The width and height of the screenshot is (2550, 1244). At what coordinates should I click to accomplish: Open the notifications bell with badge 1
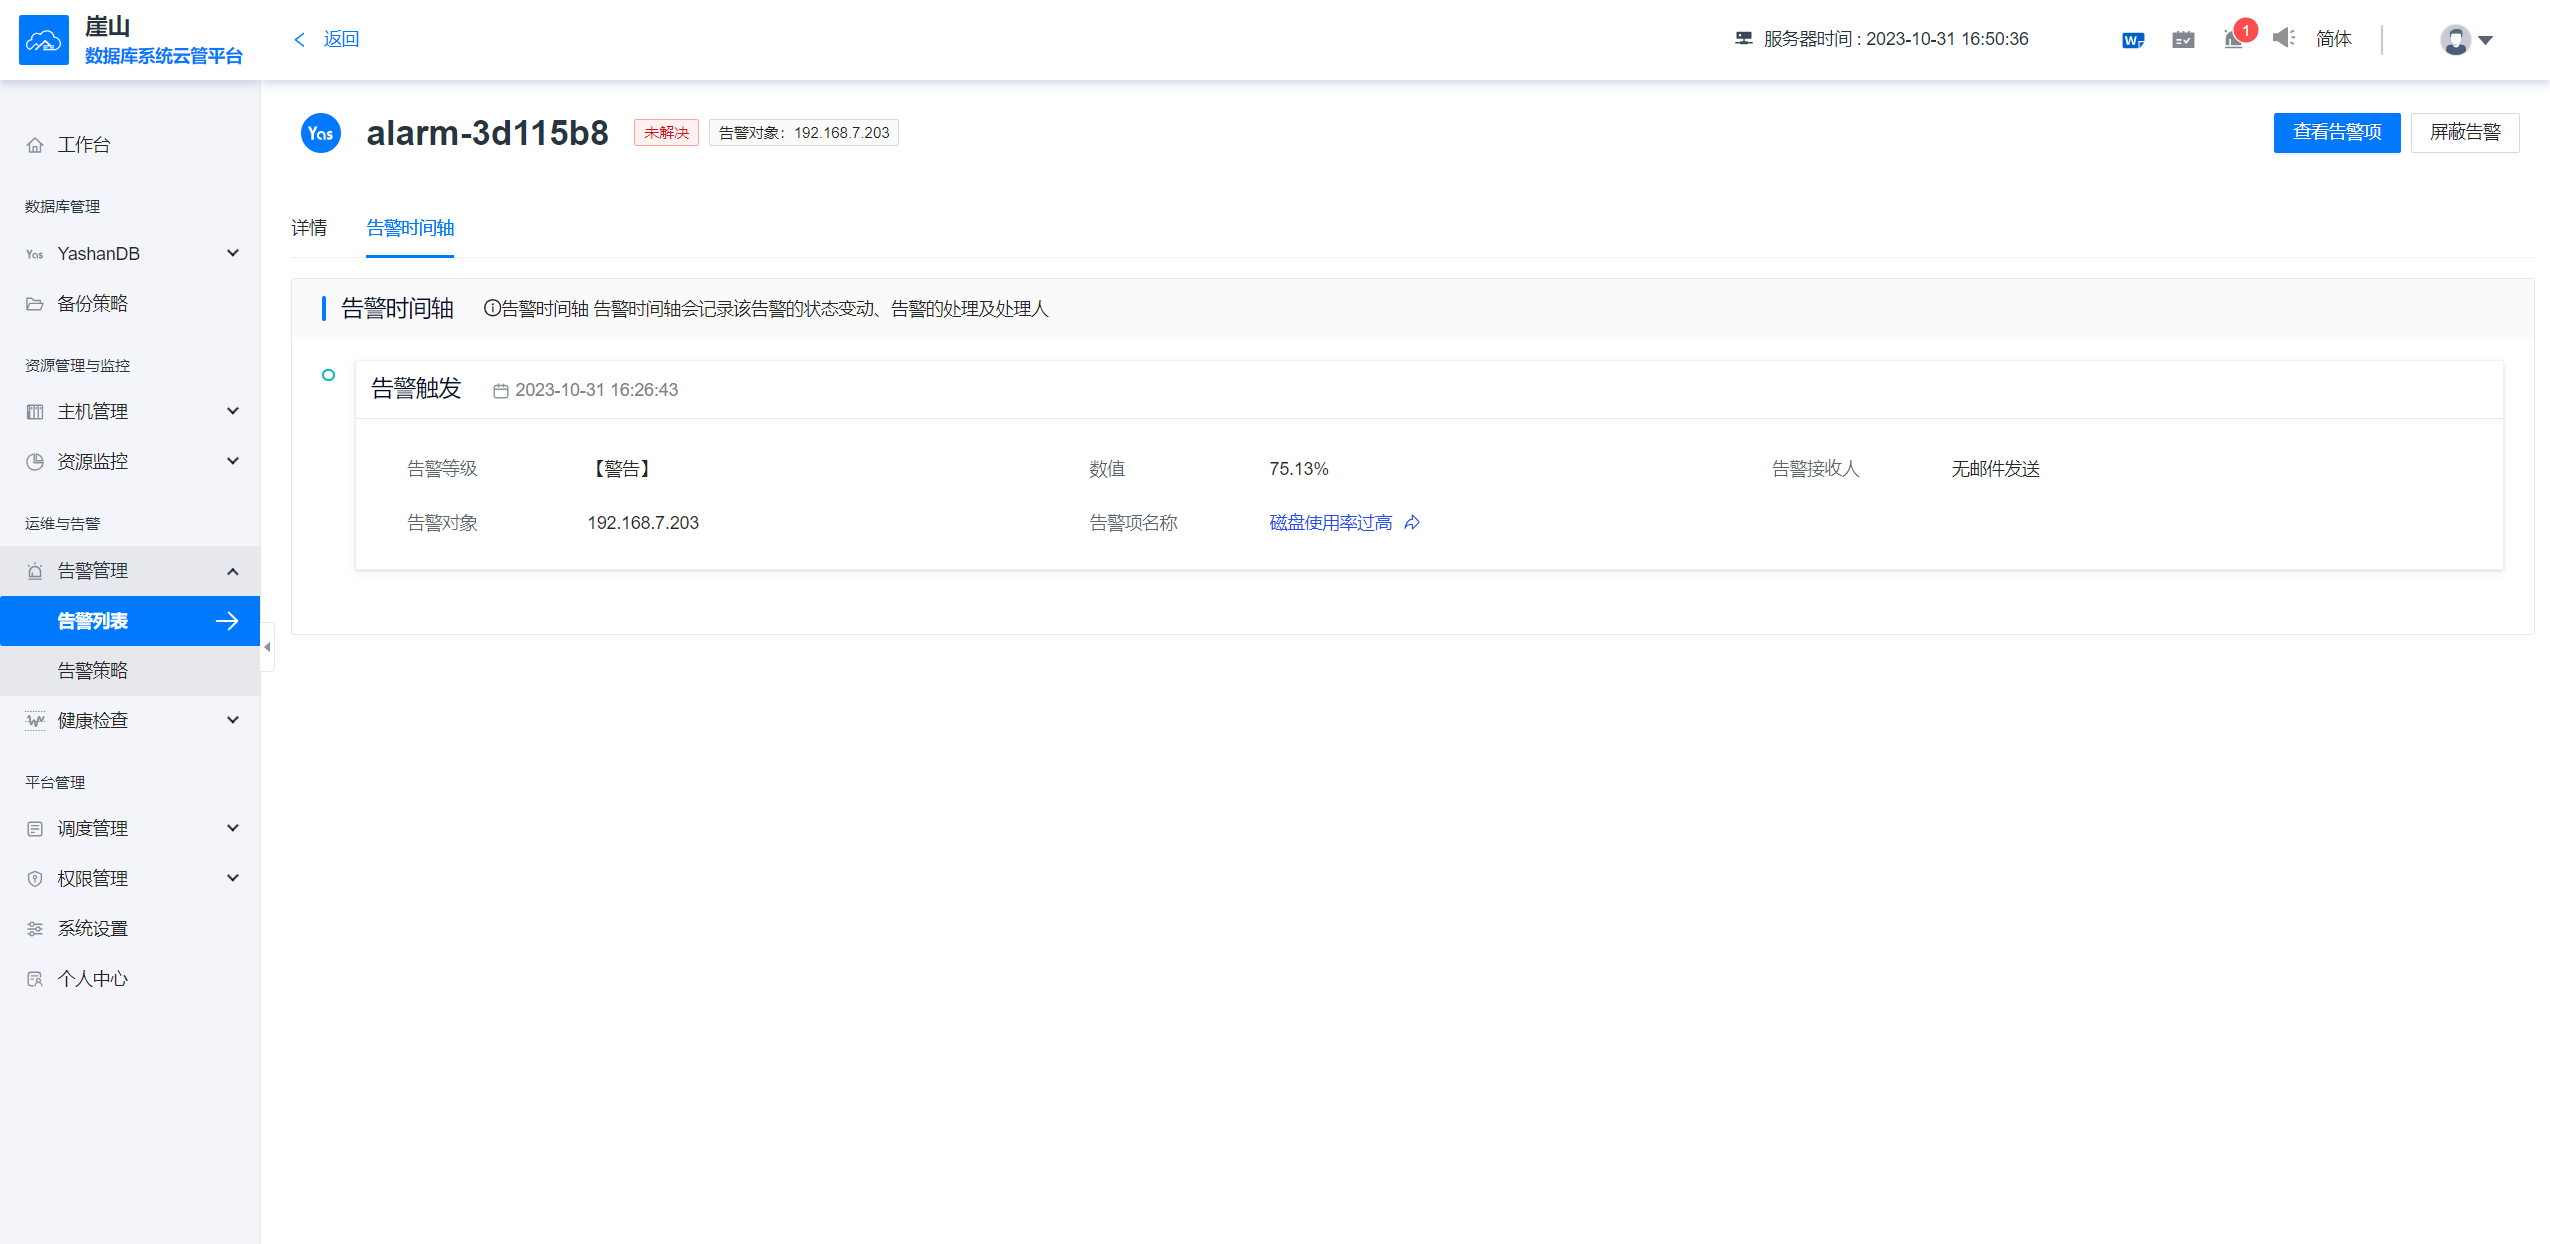[x=2231, y=39]
